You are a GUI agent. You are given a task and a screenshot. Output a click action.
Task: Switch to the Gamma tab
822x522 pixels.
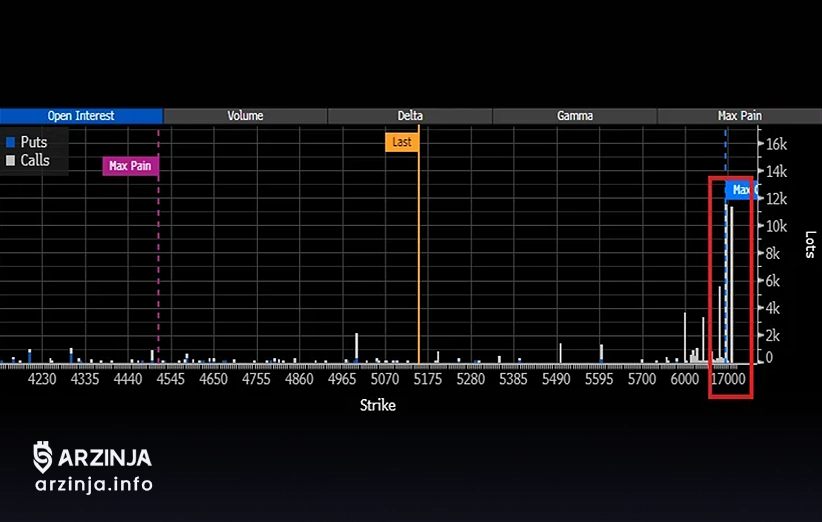[x=574, y=116]
